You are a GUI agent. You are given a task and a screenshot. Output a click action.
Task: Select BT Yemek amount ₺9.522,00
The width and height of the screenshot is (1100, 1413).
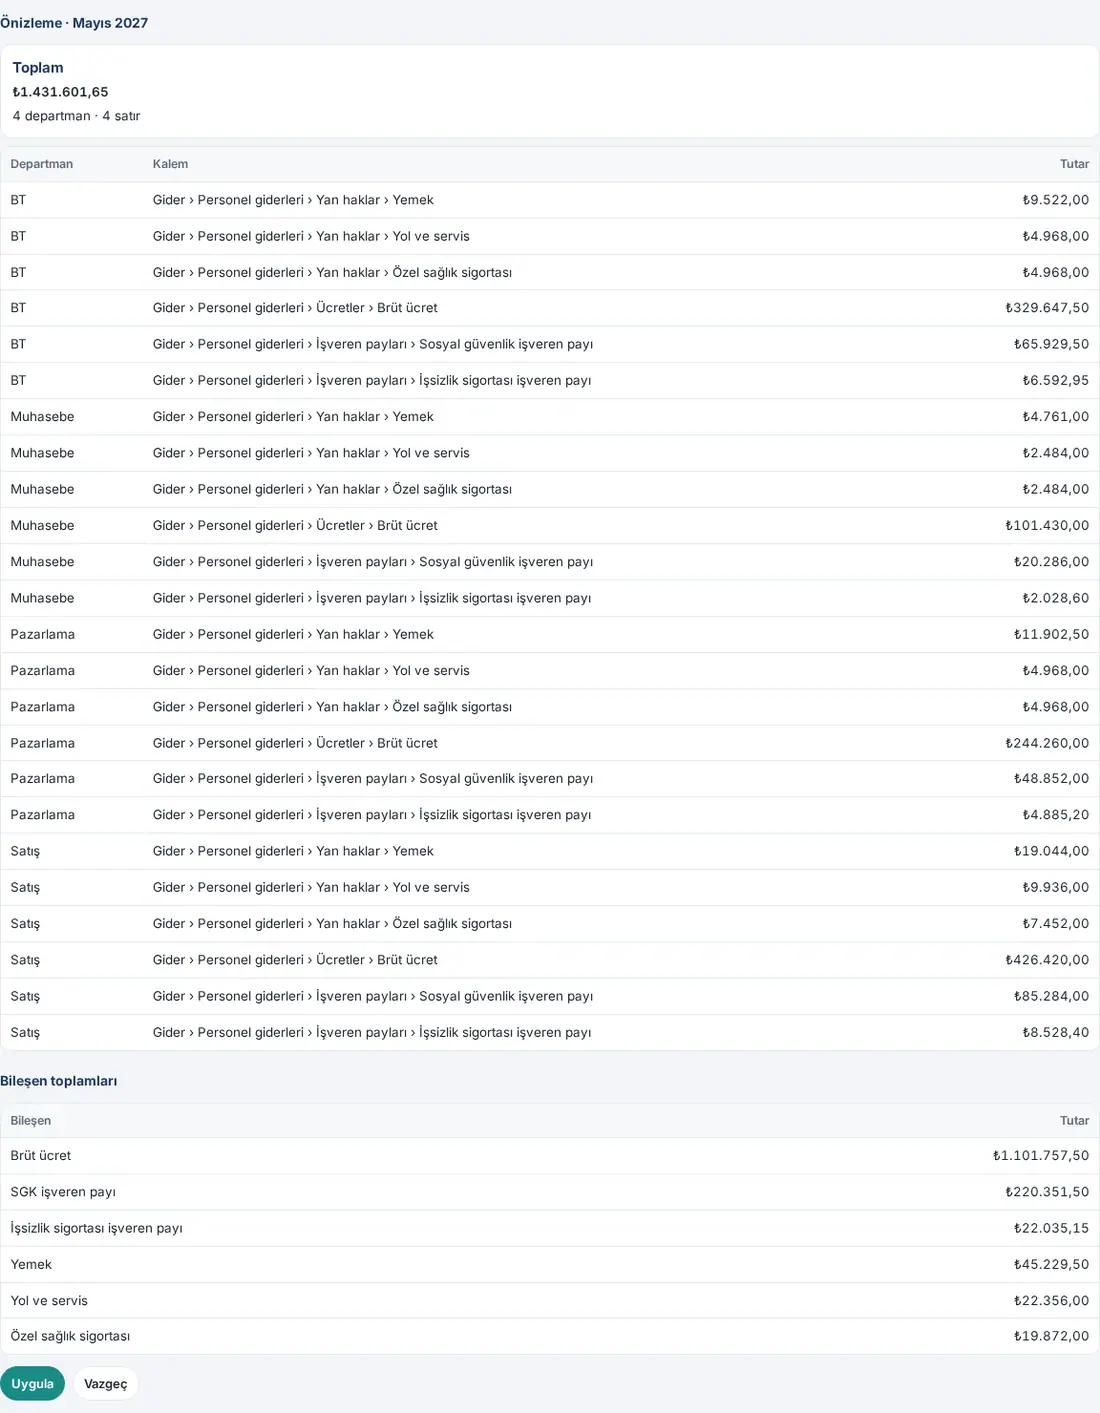[x=1055, y=200]
